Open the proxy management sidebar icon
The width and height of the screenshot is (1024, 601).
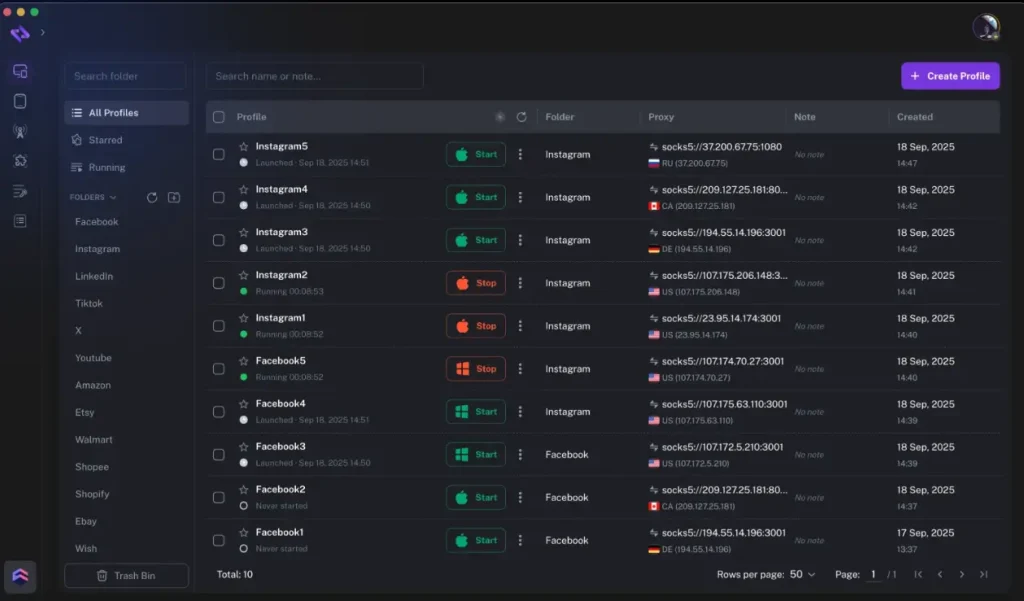(20, 130)
